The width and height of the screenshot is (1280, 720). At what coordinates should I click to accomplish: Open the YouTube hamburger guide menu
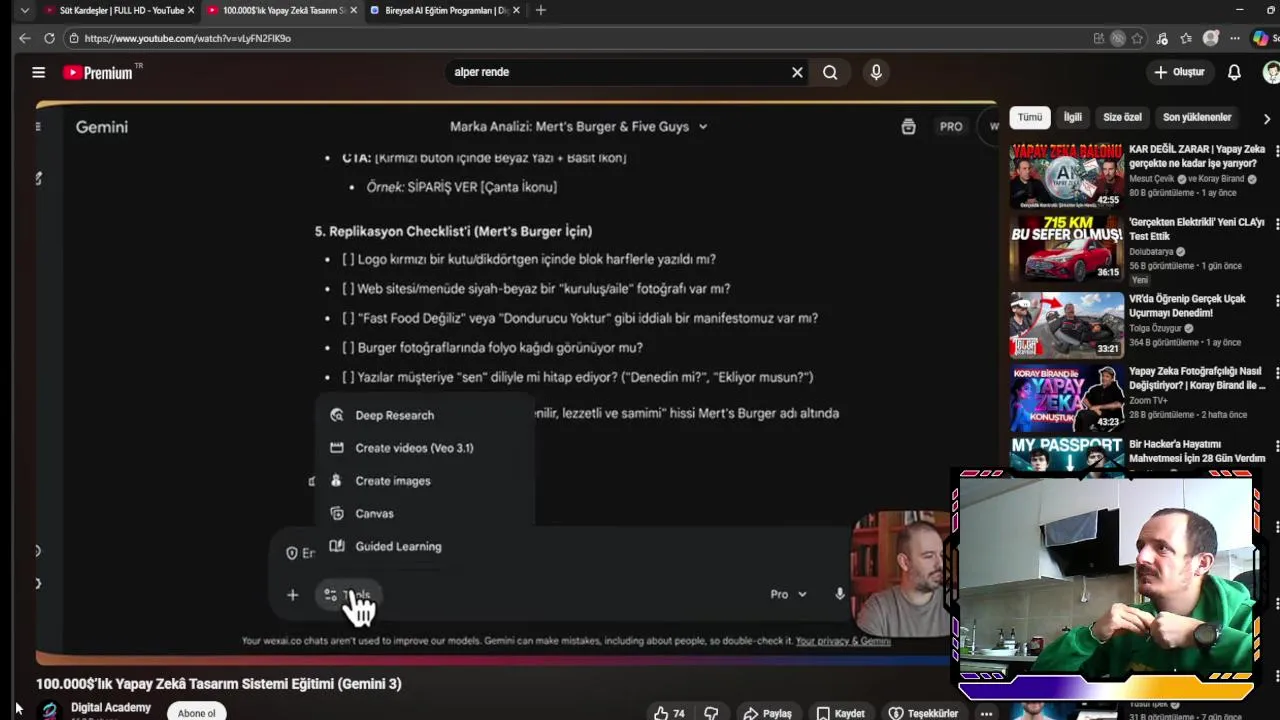pyautogui.click(x=38, y=72)
